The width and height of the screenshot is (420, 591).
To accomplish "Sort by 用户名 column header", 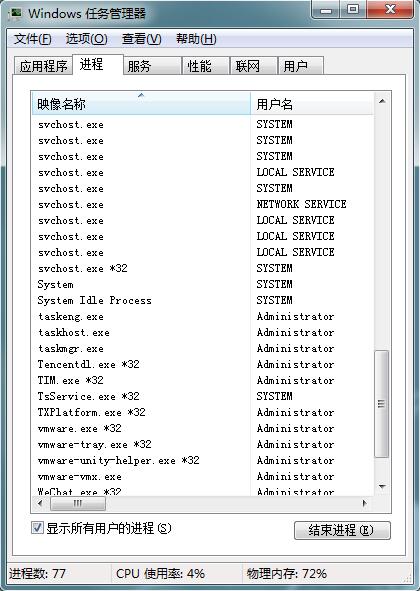I will coord(312,104).
